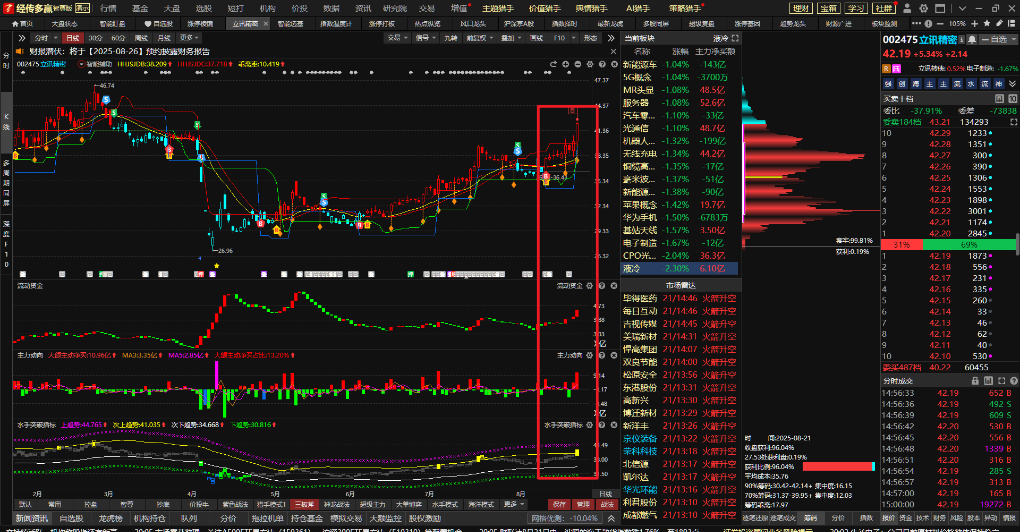Click the refresh arrow icon above K-line chart
This screenshot has height=532, width=1020.
tap(553, 64)
